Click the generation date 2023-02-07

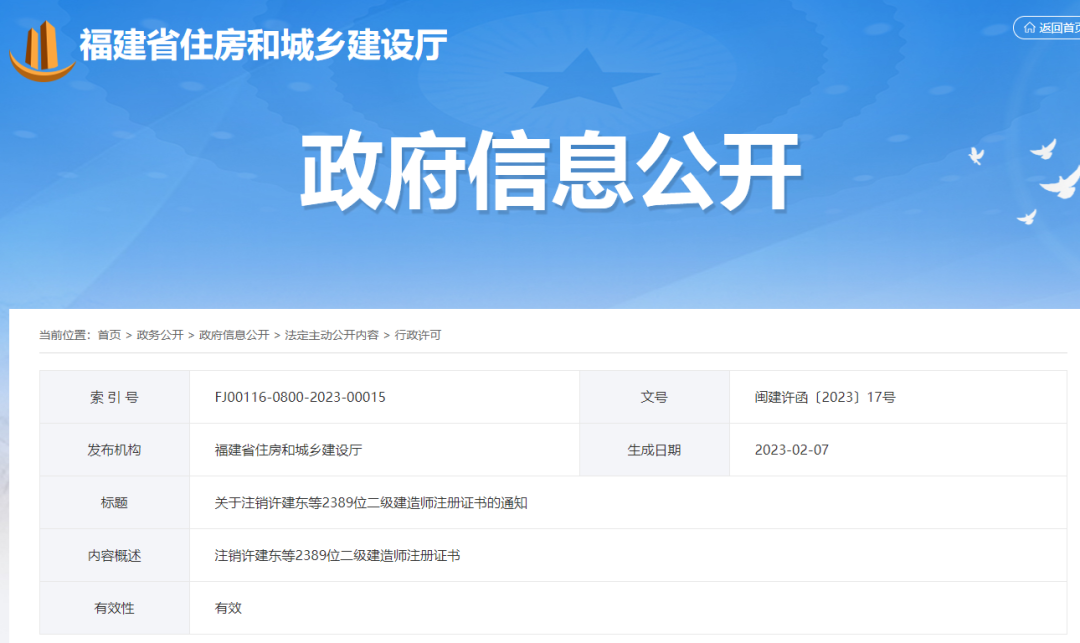click(792, 450)
